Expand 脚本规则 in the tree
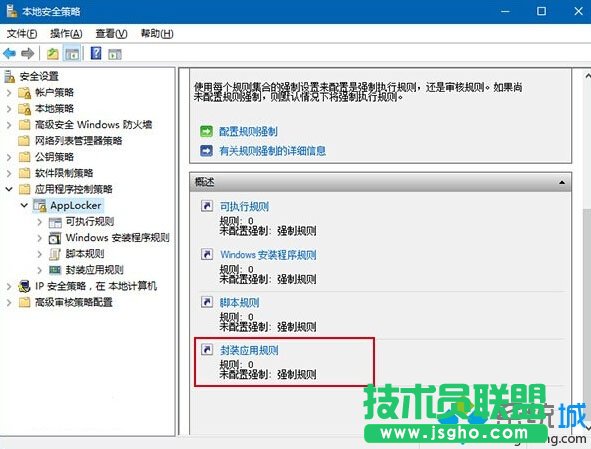The height and width of the screenshot is (449, 591). [40, 254]
